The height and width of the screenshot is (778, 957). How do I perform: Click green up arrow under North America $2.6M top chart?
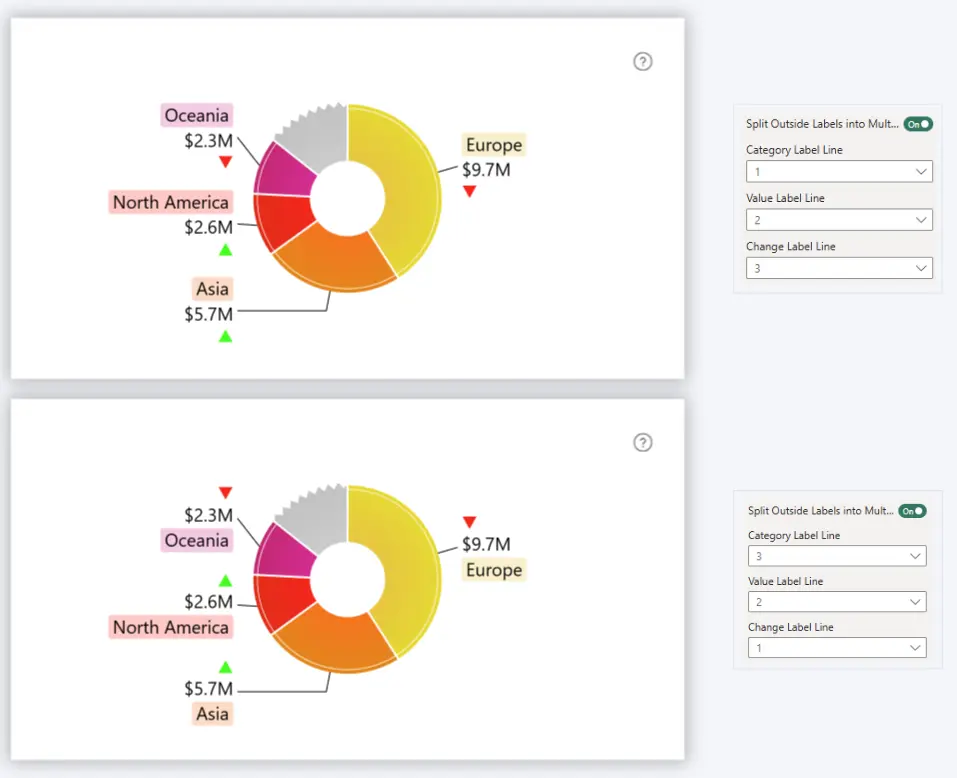point(225,250)
